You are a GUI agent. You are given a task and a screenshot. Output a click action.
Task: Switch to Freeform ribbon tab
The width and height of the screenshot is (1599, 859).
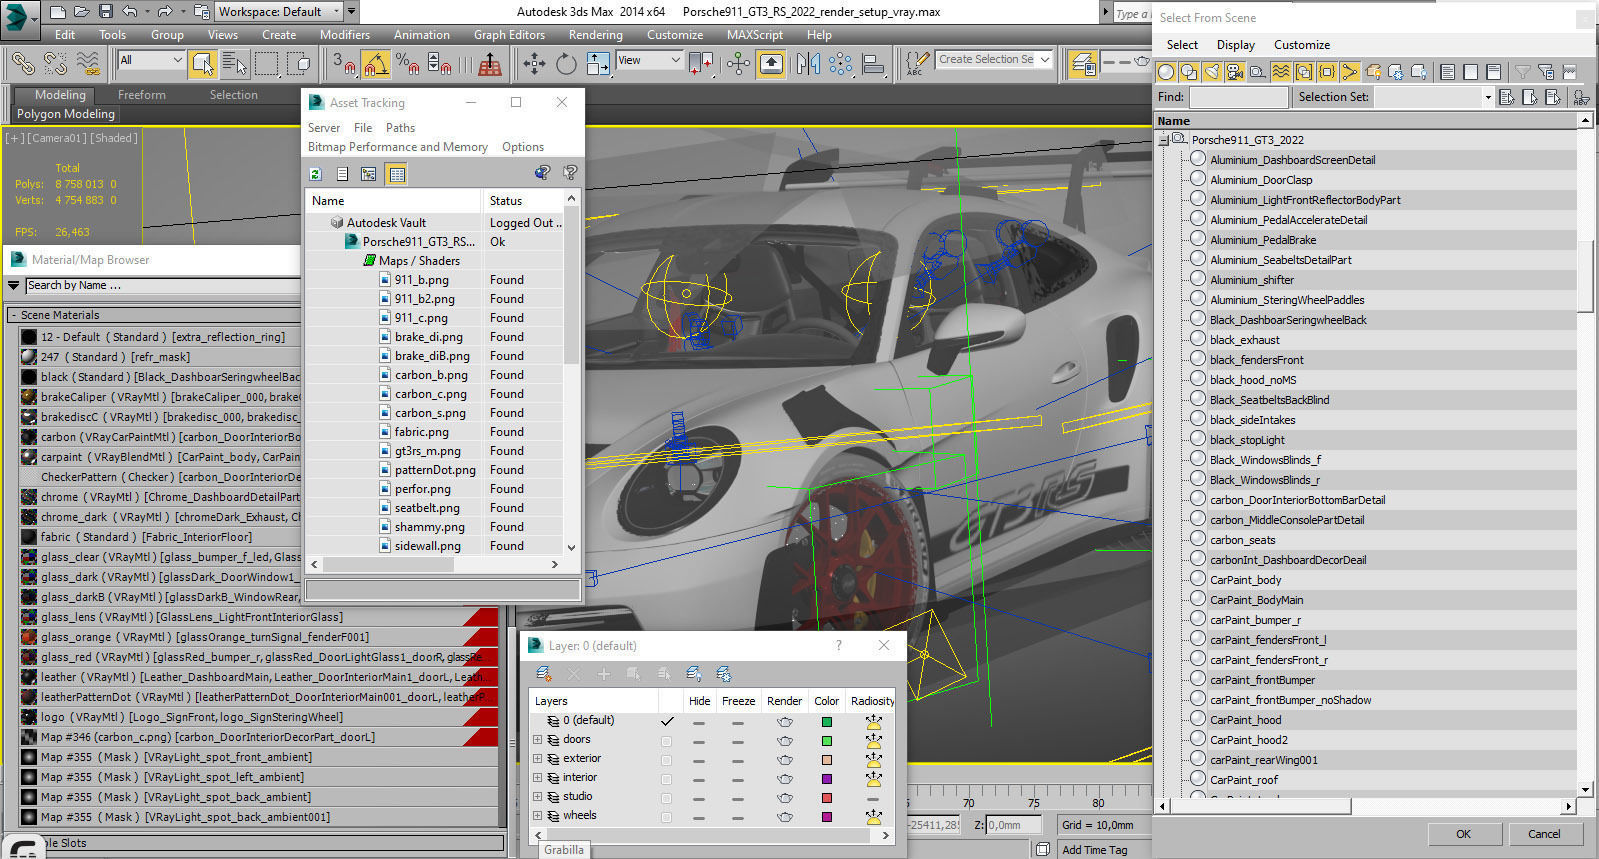pos(142,95)
